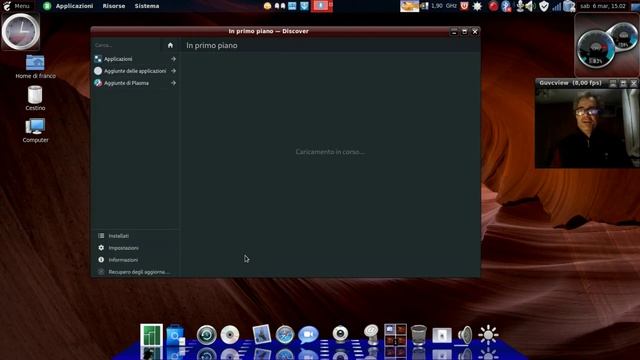This screenshot has width=640, height=360.
Task: Click the white shield tray icon
Action: [544, 6]
